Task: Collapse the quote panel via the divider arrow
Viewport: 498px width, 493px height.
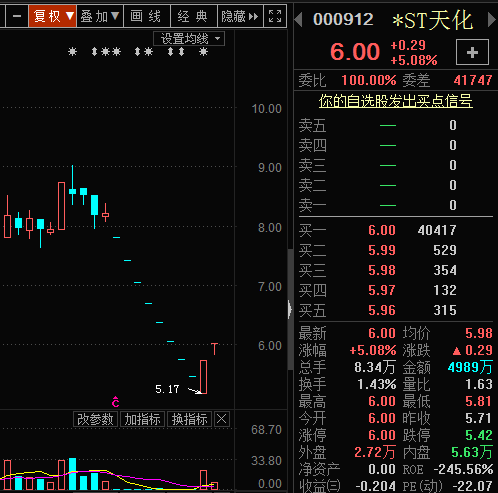Action: (290, 309)
